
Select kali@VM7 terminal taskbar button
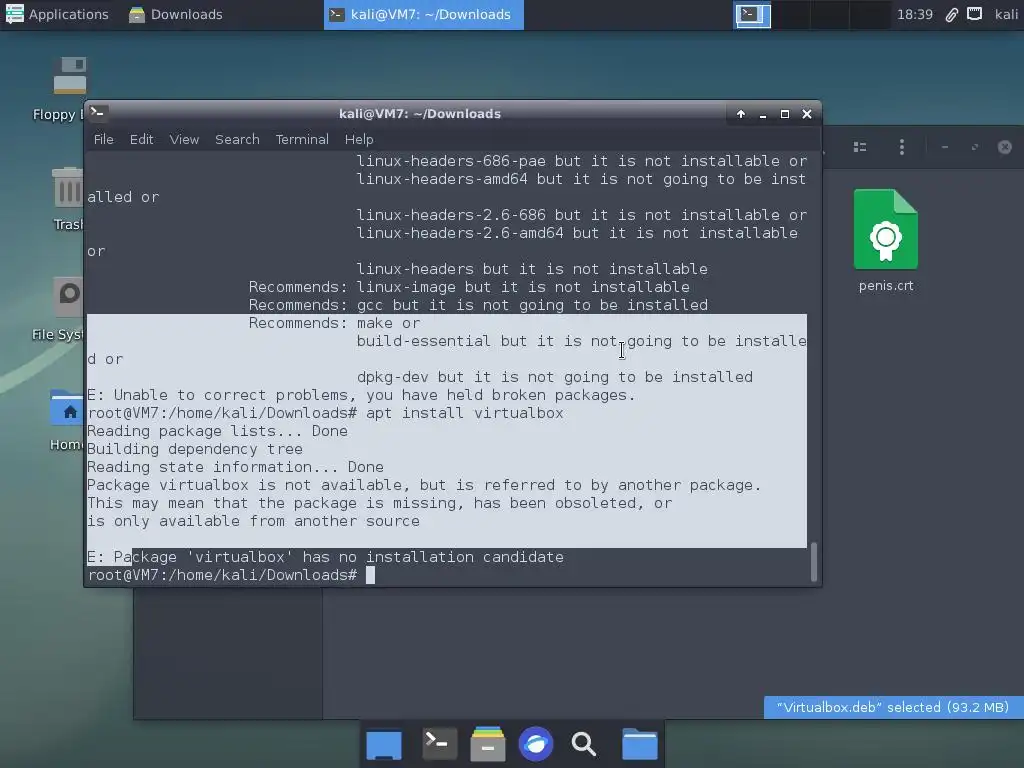tap(423, 14)
